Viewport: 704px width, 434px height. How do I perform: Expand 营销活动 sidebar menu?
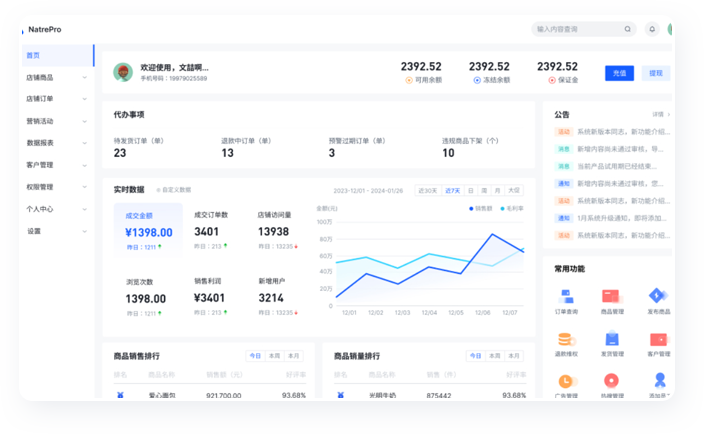56,121
